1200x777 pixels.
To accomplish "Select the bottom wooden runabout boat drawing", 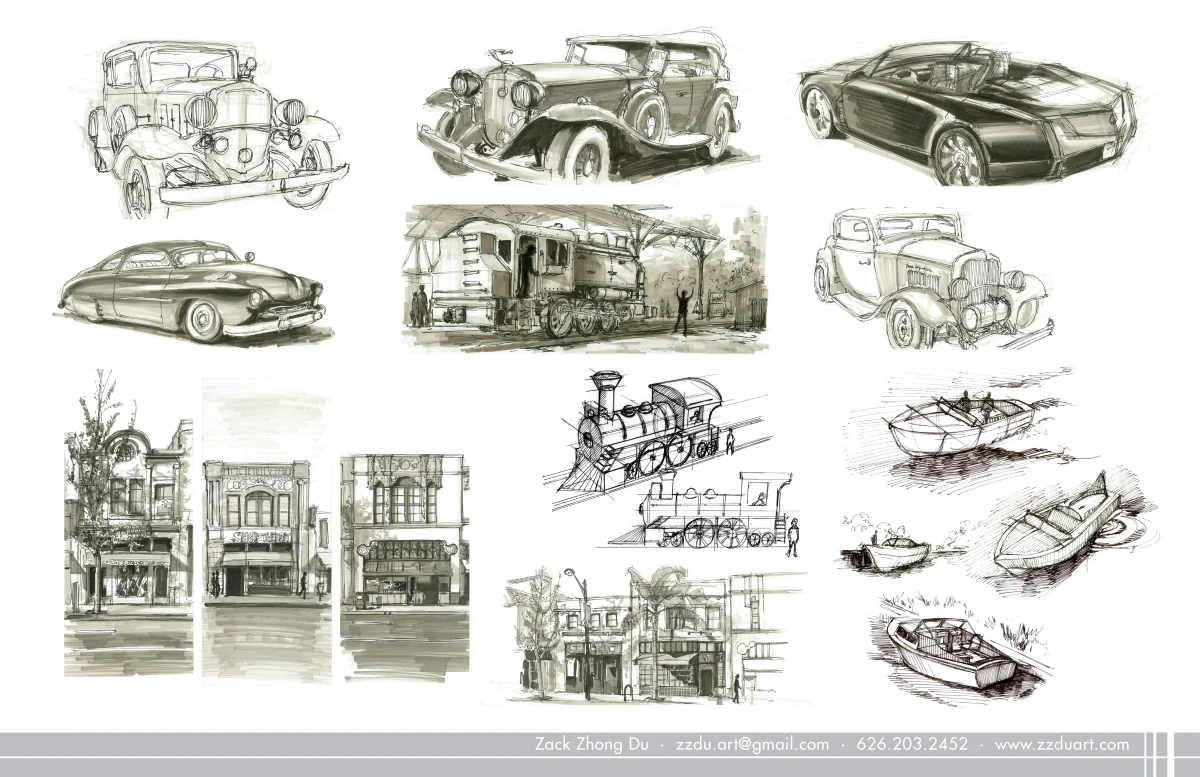I will click(x=950, y=650).
